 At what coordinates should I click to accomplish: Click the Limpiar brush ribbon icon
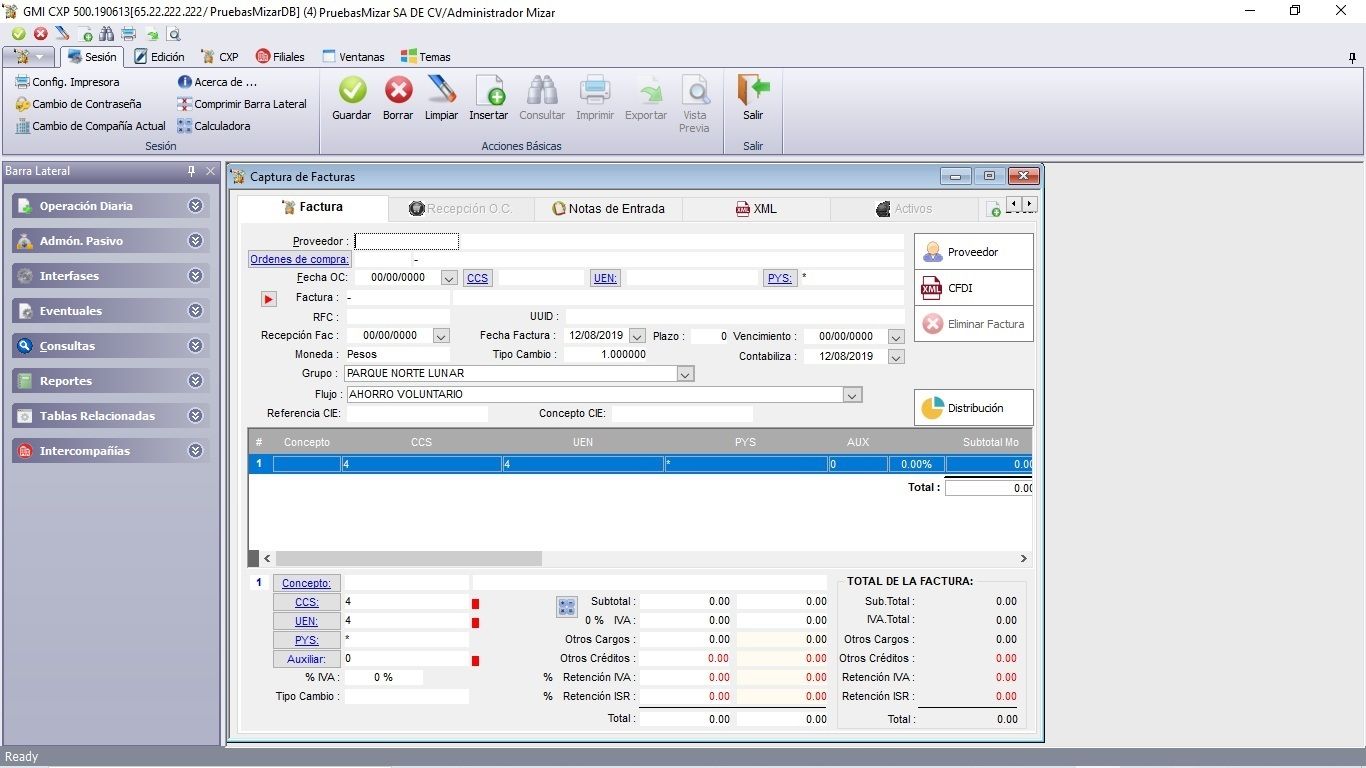coord(441,91)
